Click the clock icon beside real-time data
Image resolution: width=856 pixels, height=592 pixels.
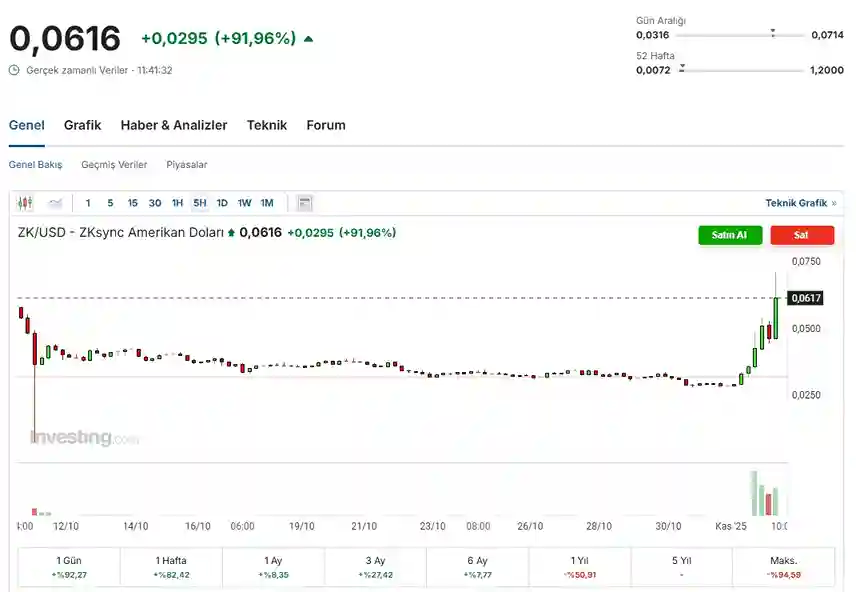[x=14, y=70]
